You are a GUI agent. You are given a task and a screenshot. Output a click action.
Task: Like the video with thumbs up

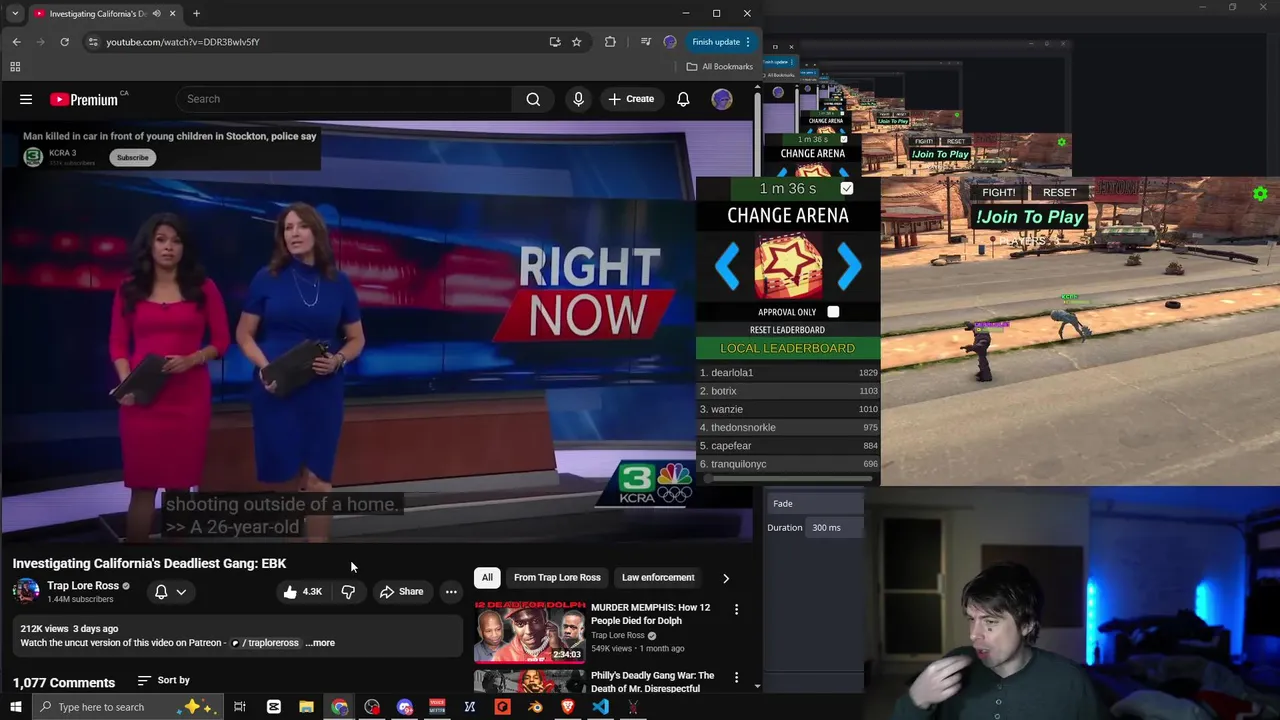301,591
